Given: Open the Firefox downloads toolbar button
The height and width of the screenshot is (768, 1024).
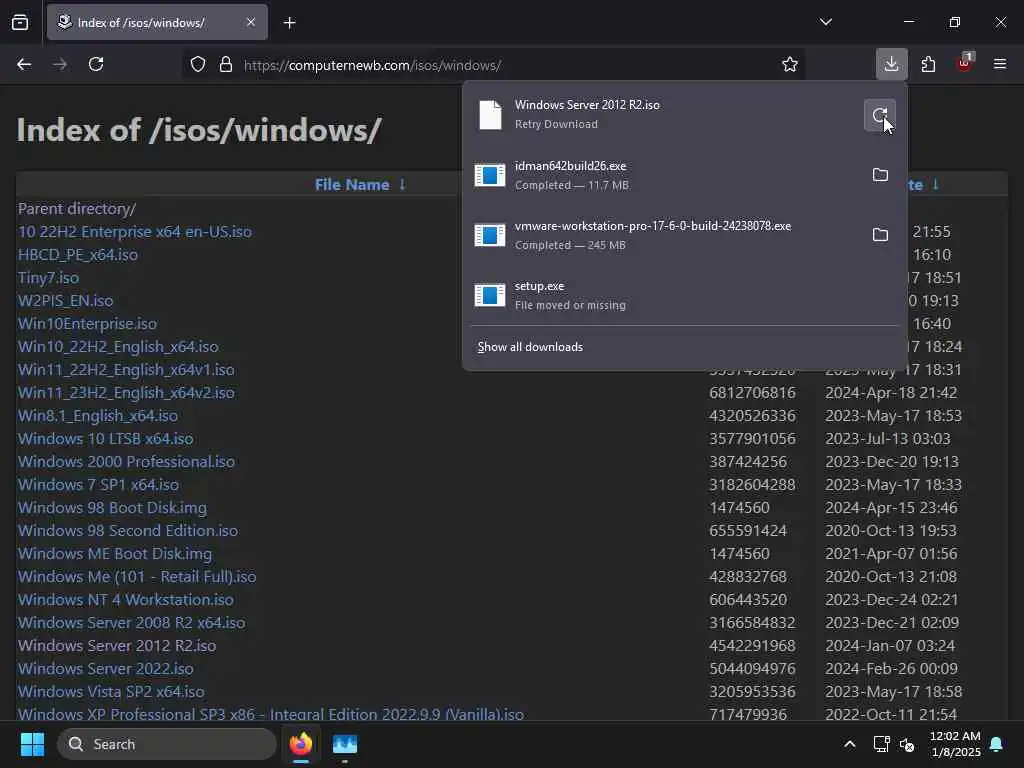Looking at the screenshot, I should click(891, 64).
